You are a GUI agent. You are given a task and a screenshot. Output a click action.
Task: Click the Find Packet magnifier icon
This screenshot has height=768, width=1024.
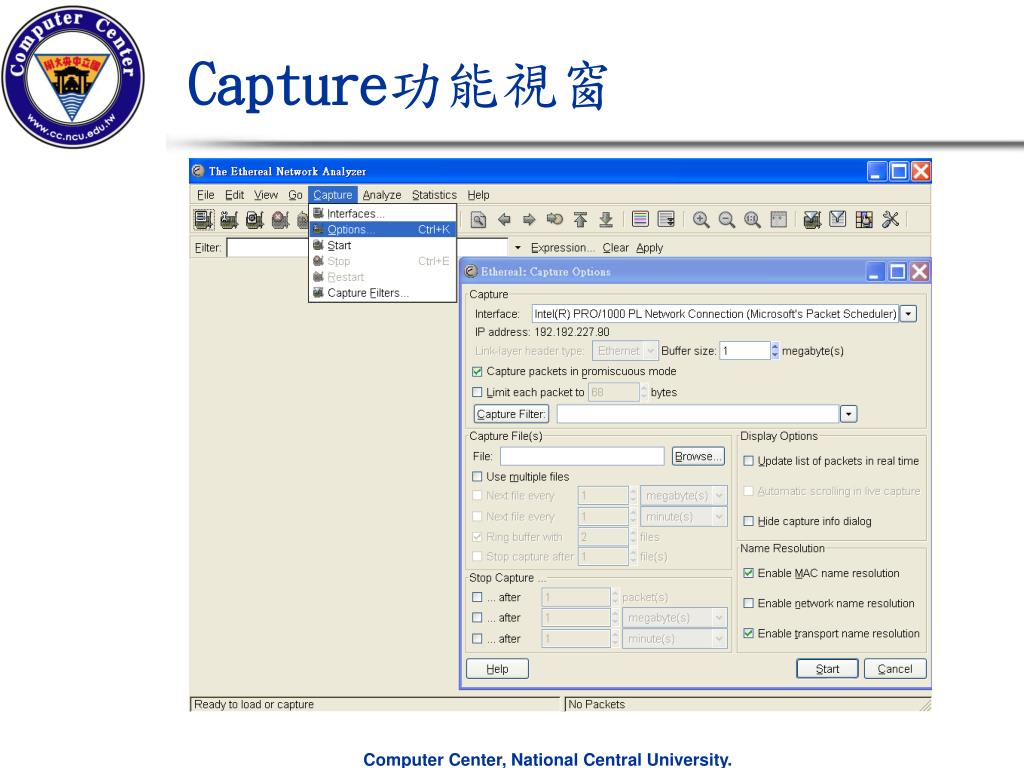point(478,219)
